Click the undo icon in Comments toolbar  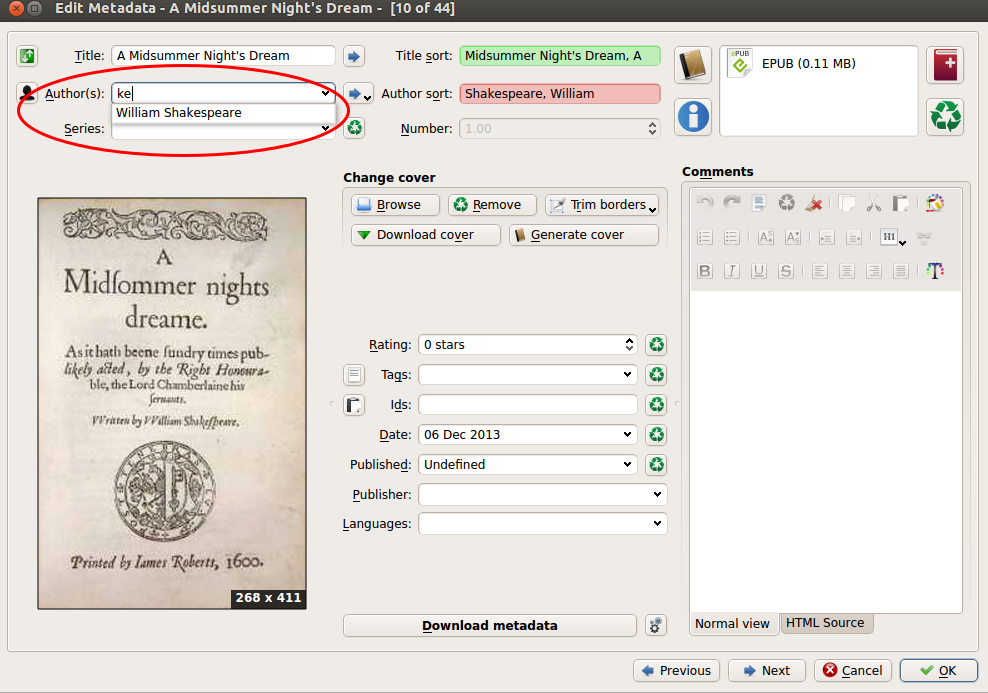click(x=704, y=203)
